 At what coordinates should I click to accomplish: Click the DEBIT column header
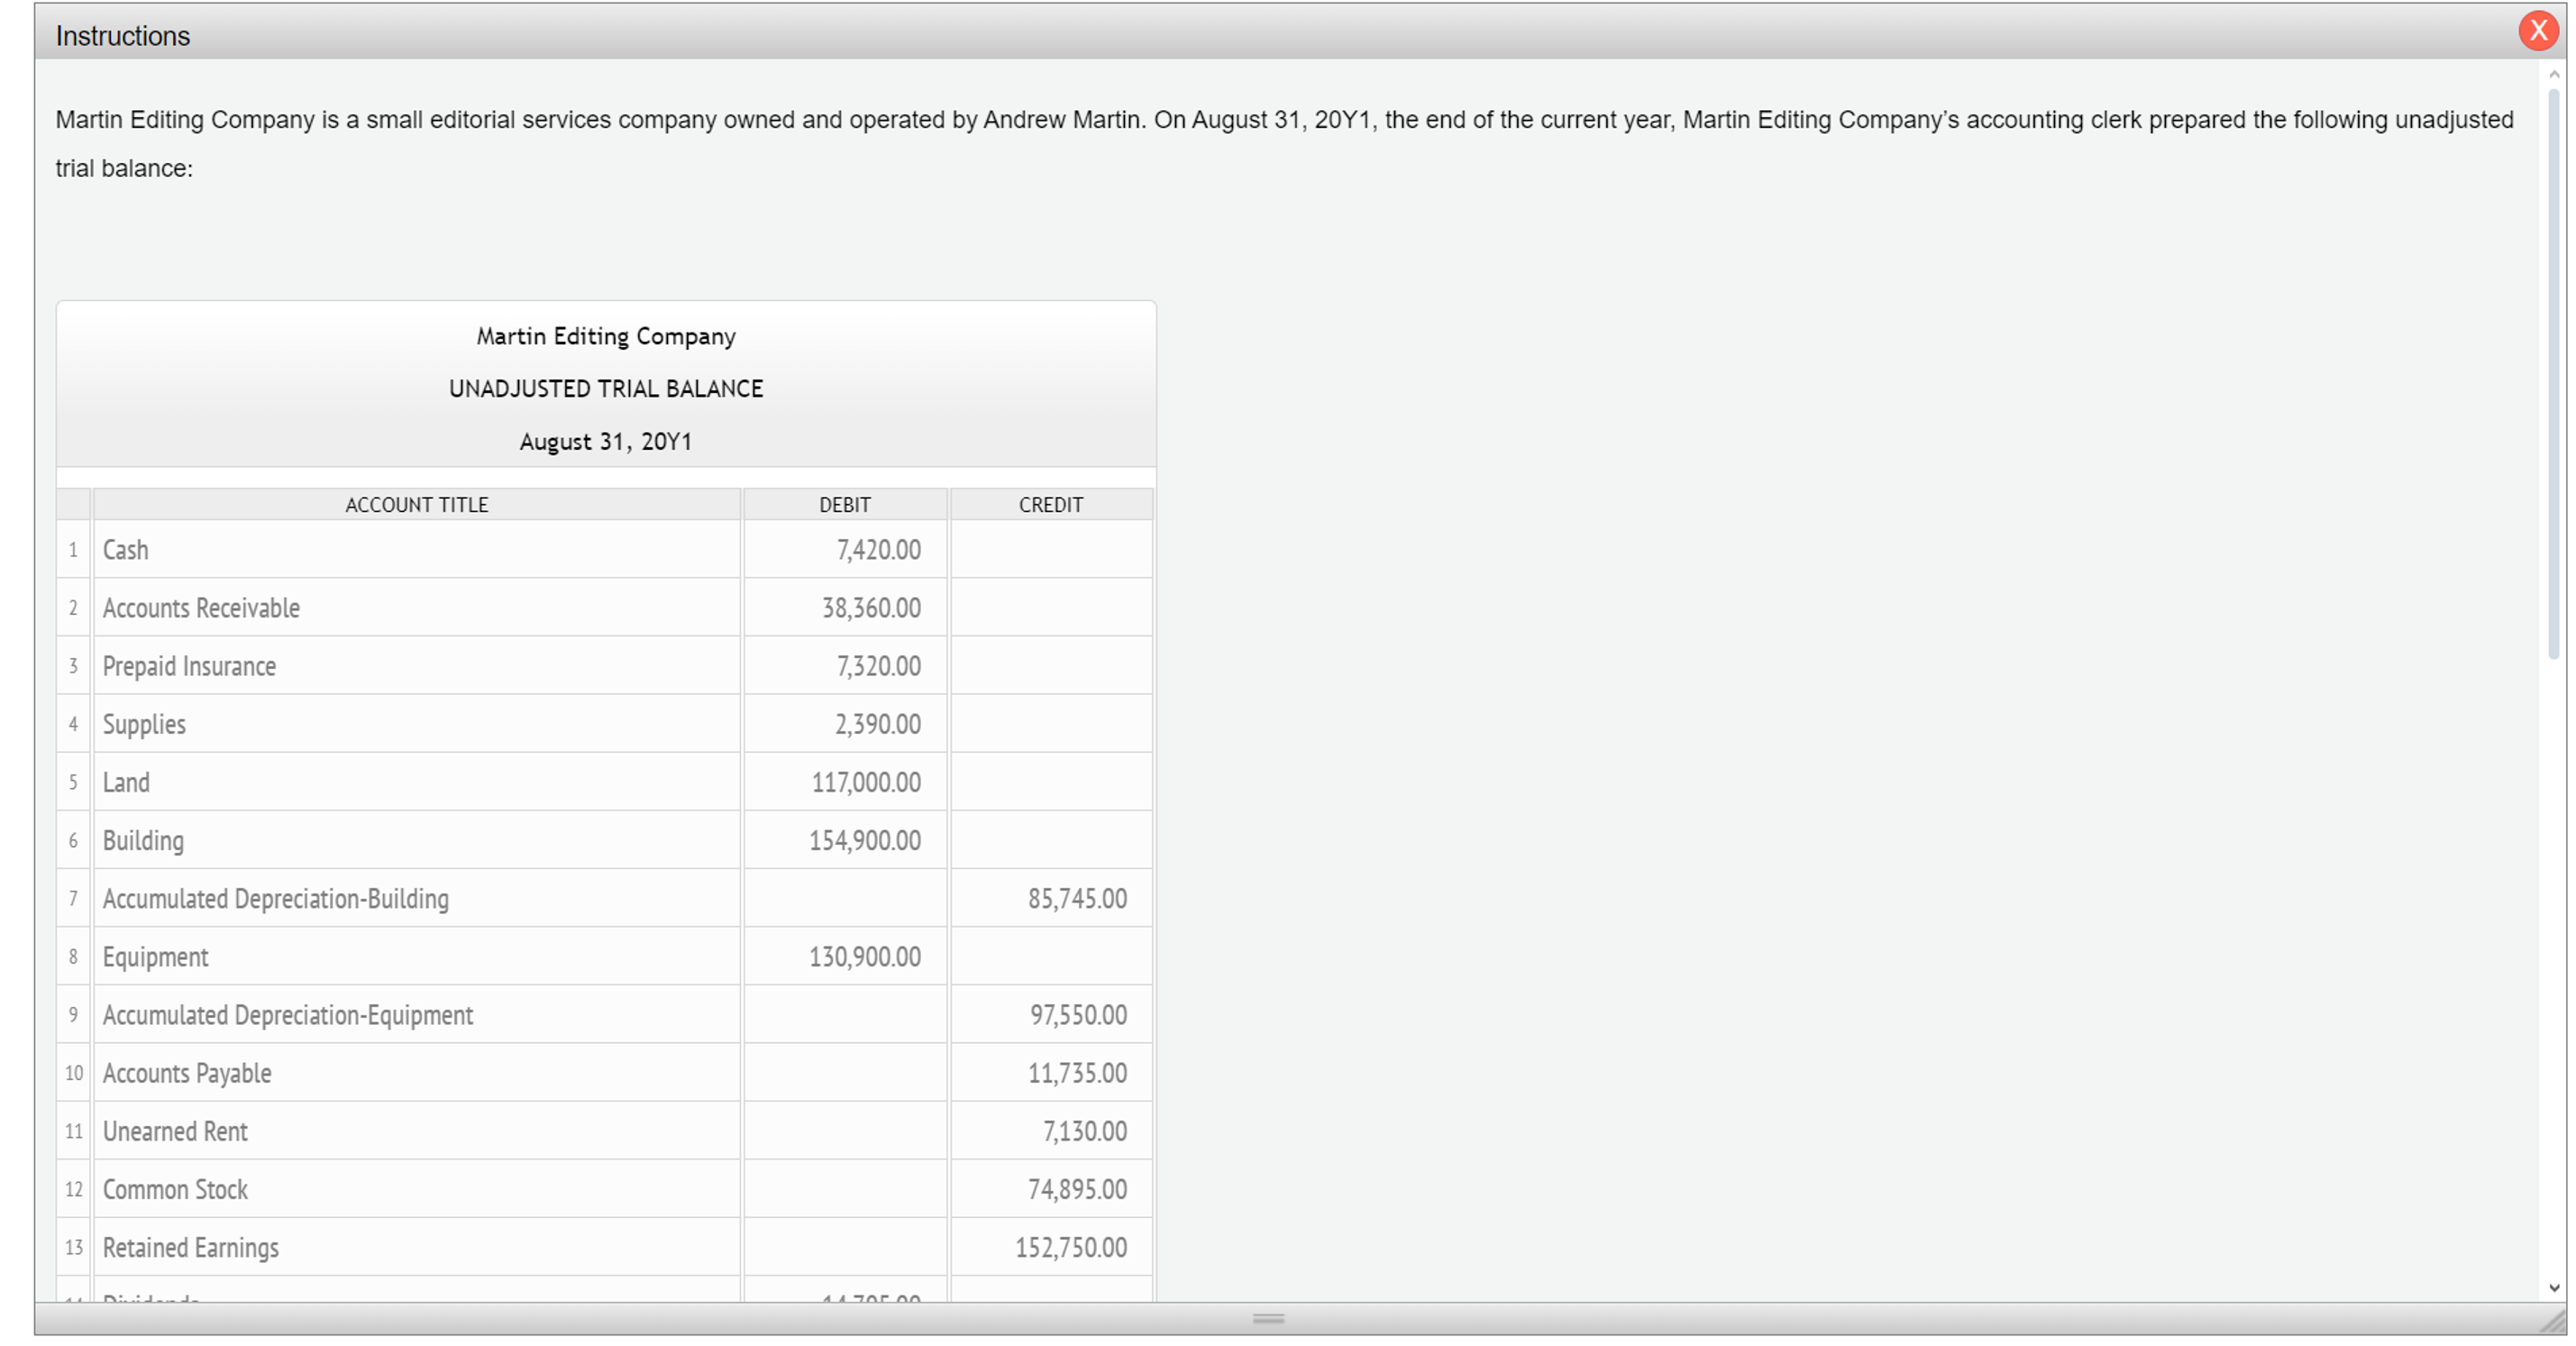point(843,504)
